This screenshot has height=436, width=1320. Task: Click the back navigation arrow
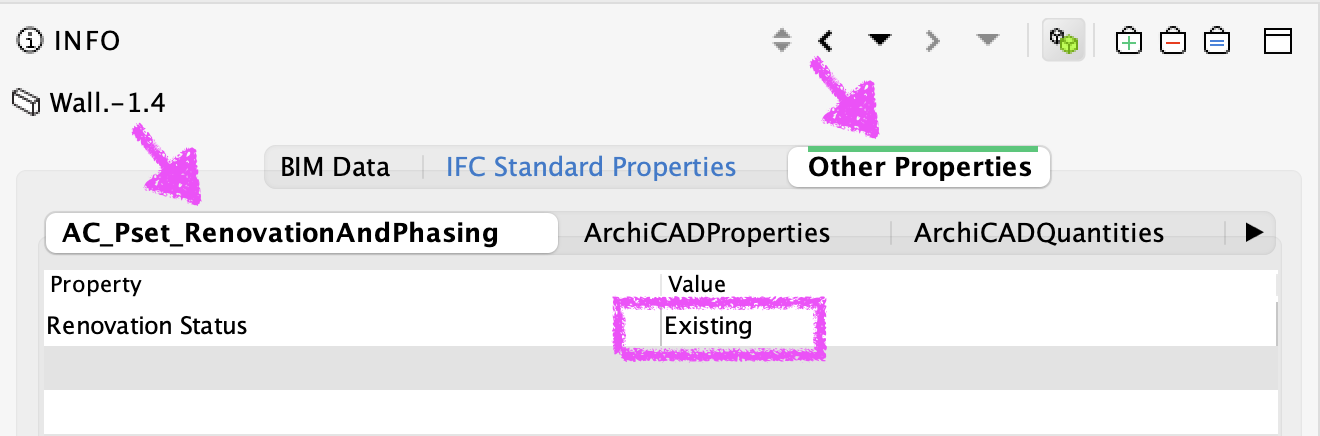(x=826, y=41)
